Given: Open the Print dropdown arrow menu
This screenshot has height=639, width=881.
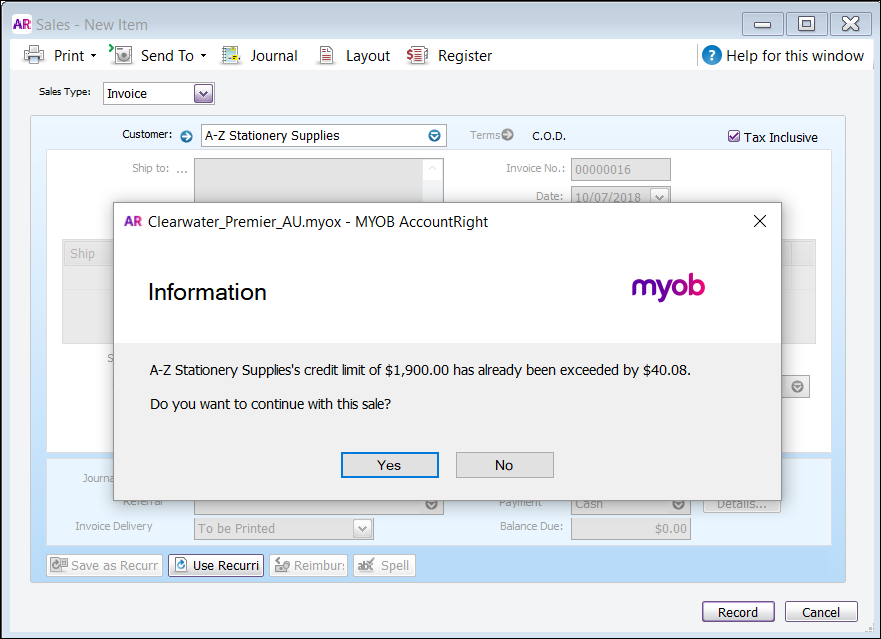Looking at the screenshot, I should pos(94,56).
